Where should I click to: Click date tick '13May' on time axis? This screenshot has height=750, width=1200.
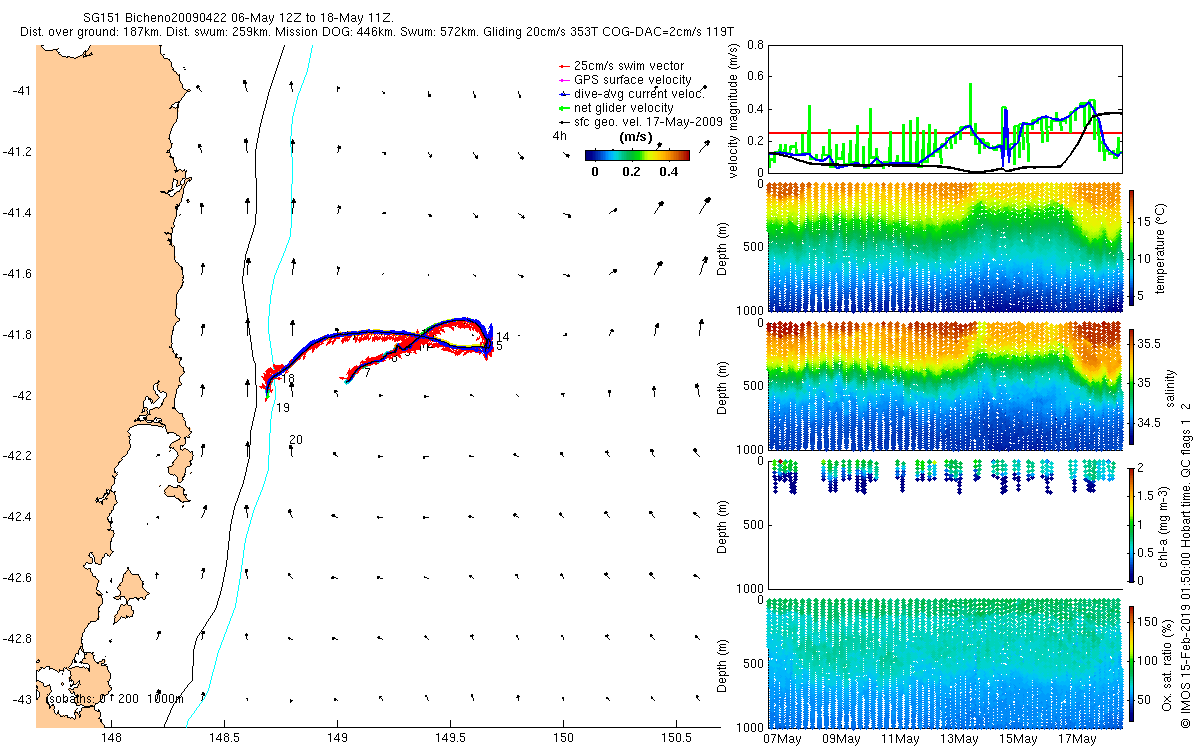(959, 739)
